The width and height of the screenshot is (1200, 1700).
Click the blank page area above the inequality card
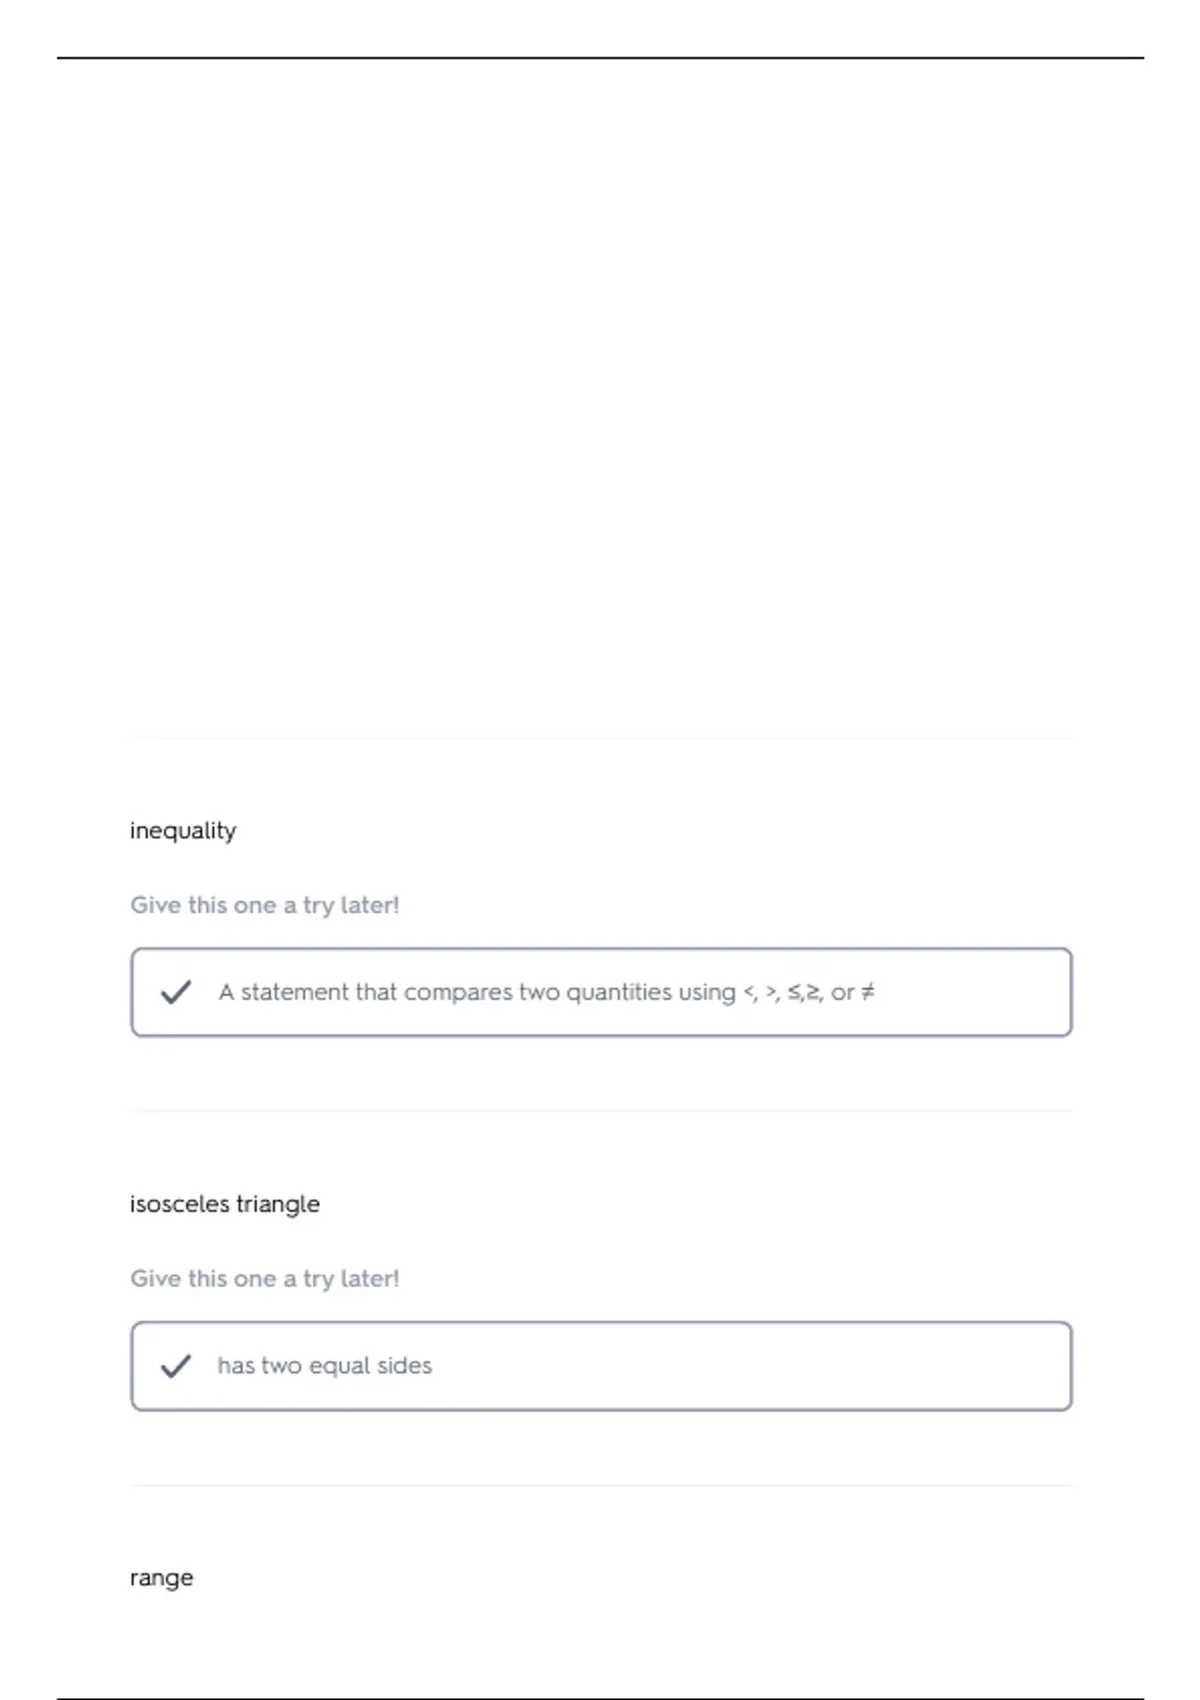click(600, 400)
